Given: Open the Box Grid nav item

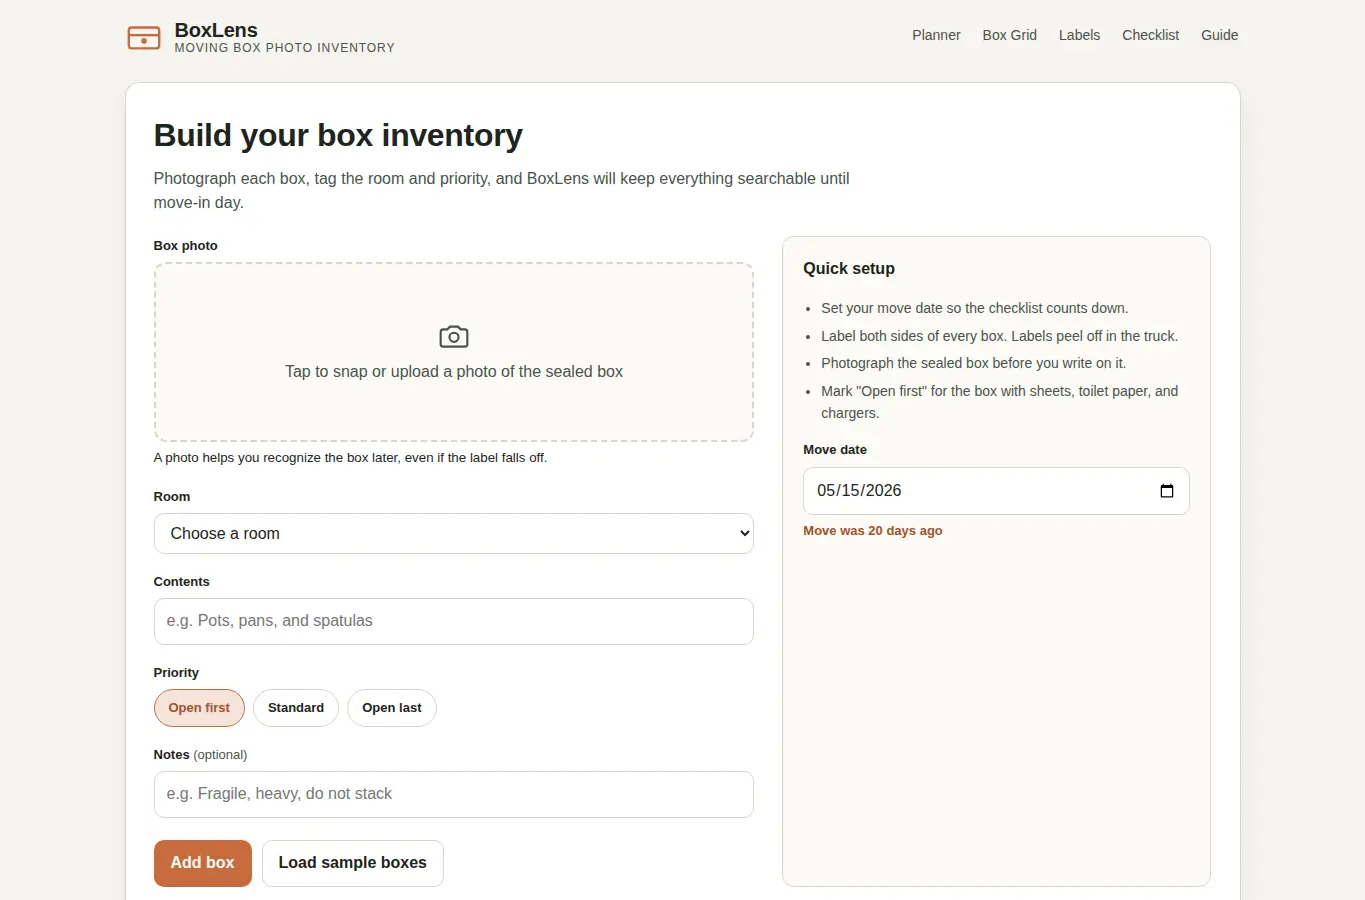Looking at the screenshot, I should click(1009, 35).
